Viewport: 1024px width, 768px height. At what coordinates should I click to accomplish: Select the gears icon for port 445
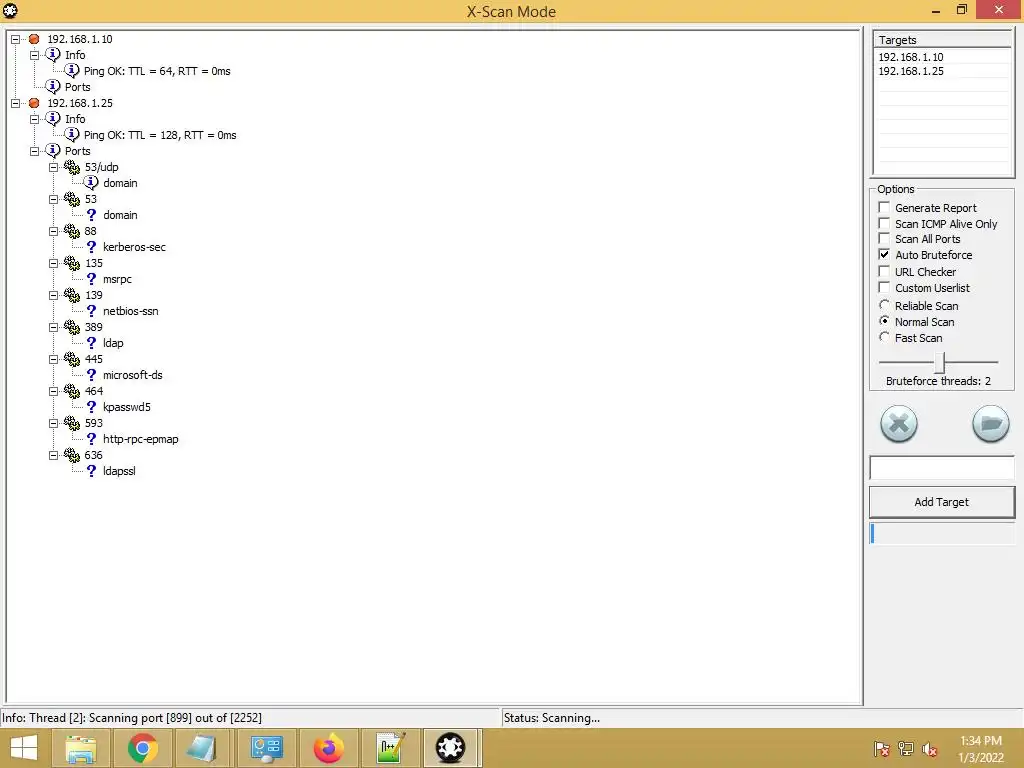pyautogui.click(x=72, y=359)
